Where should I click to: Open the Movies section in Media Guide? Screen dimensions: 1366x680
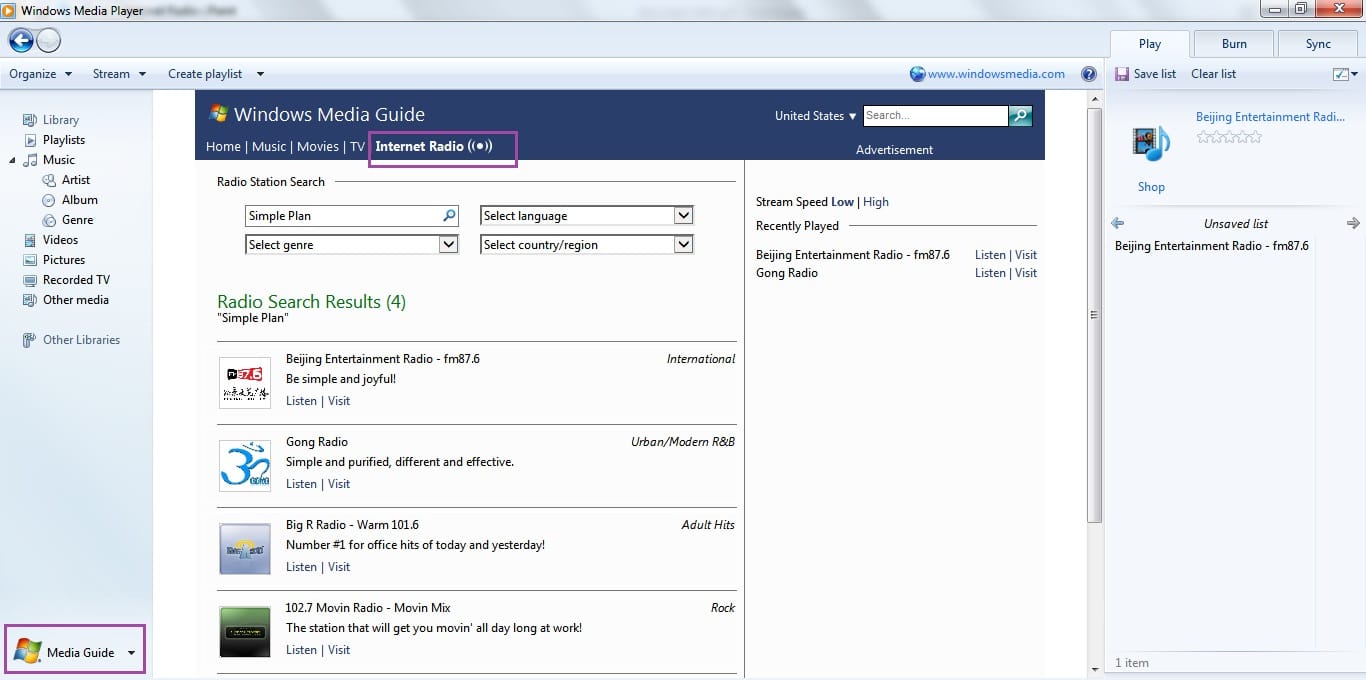pos(318,146)
